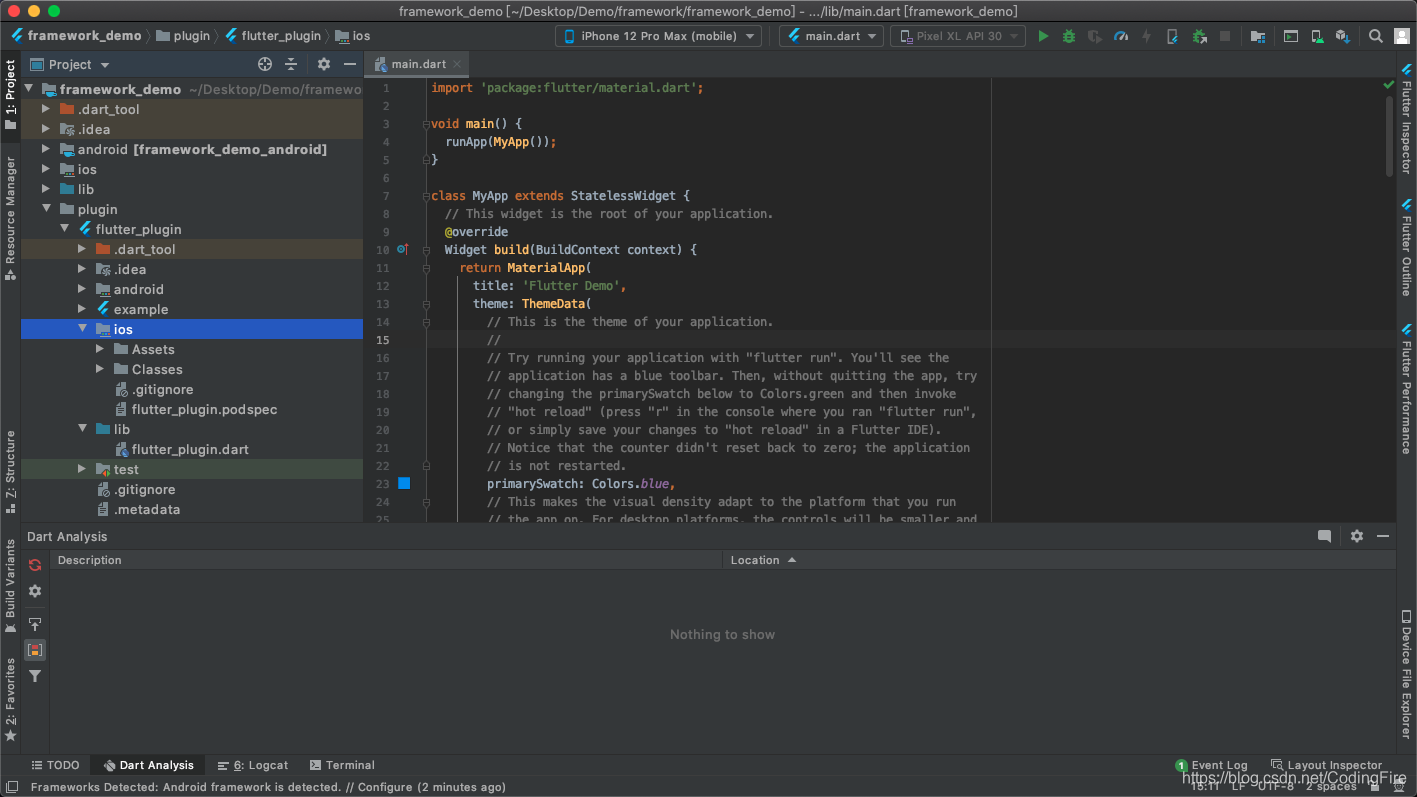Click the run configurations icon left of AVD Manager
The height and width of the screenshot is (797, 1417).
coord(1291,36)
